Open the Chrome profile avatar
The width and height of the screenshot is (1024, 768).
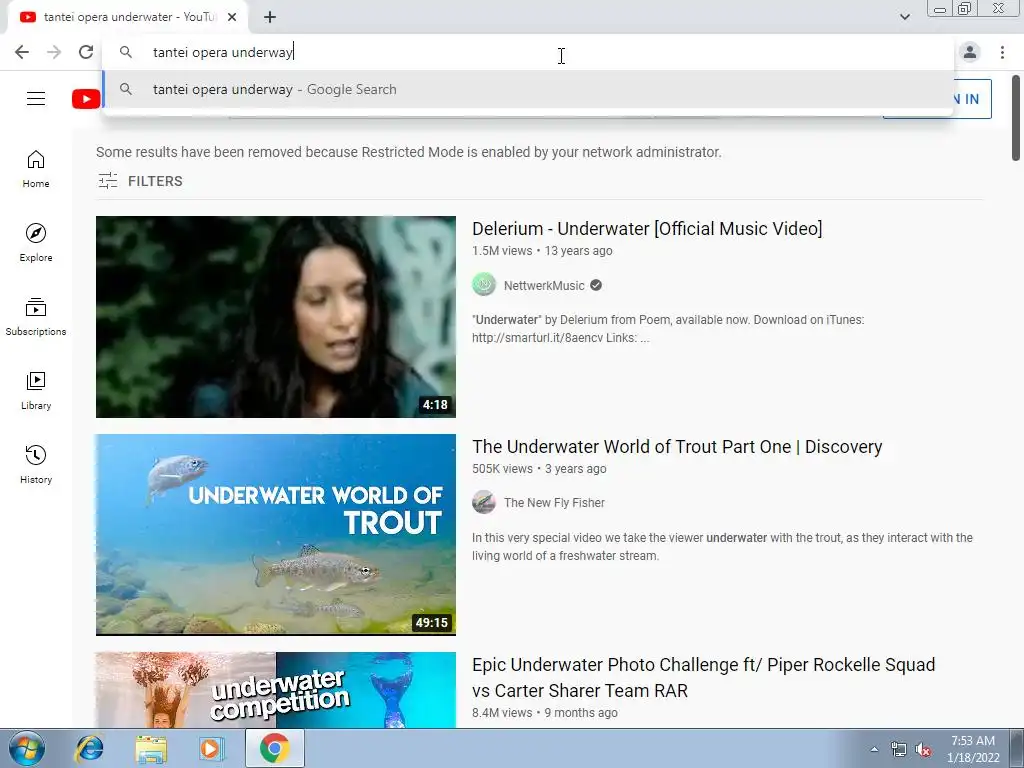[x=970, y=52]
